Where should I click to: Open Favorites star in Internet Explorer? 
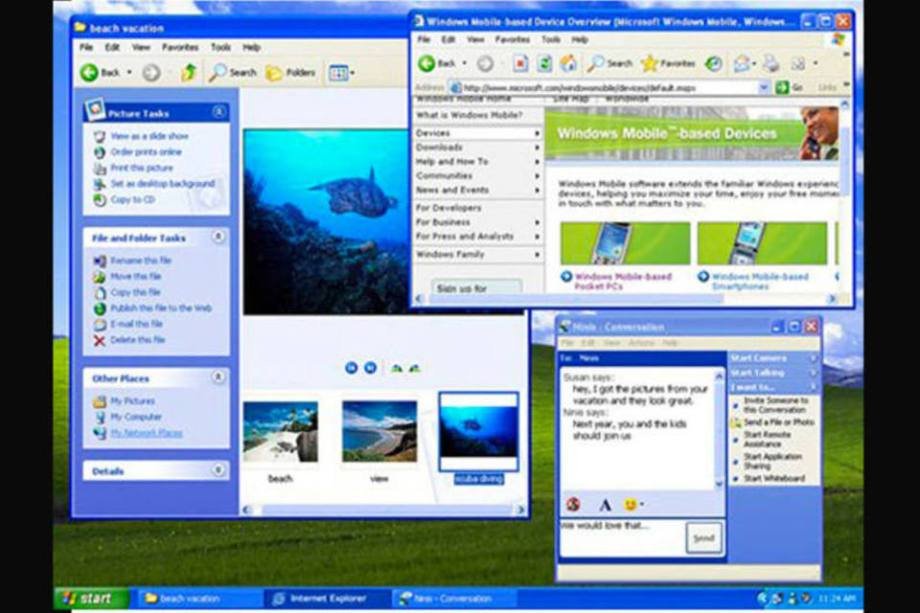(x=668, y=63)
